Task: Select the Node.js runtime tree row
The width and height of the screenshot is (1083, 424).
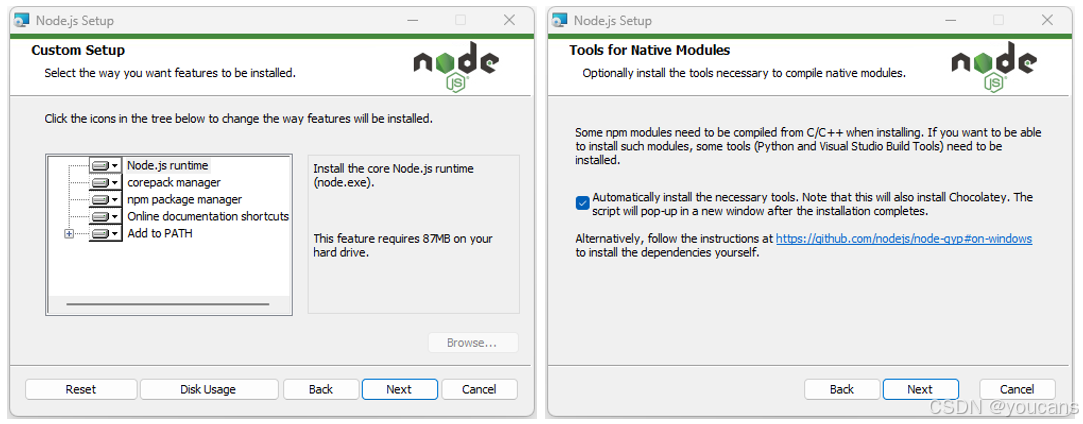Action: coord(168,166)
